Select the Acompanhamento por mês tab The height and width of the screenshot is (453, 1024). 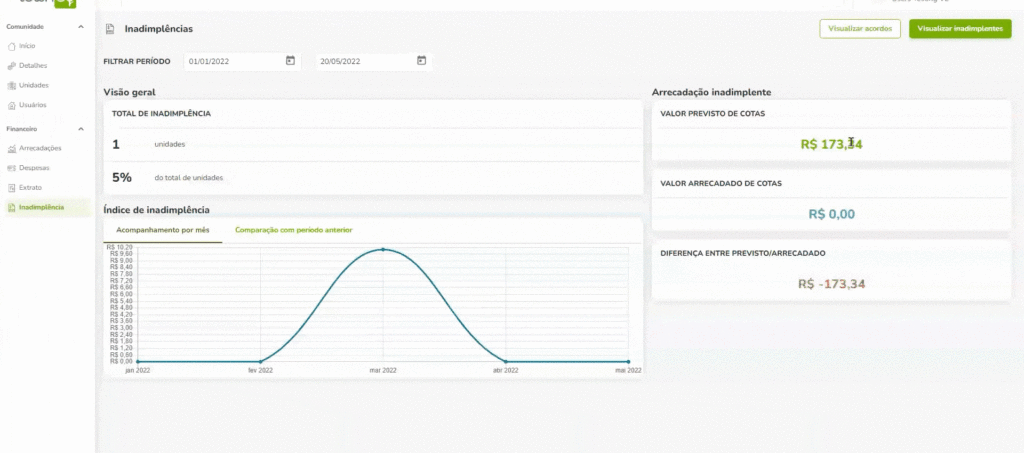coord(163,230)
